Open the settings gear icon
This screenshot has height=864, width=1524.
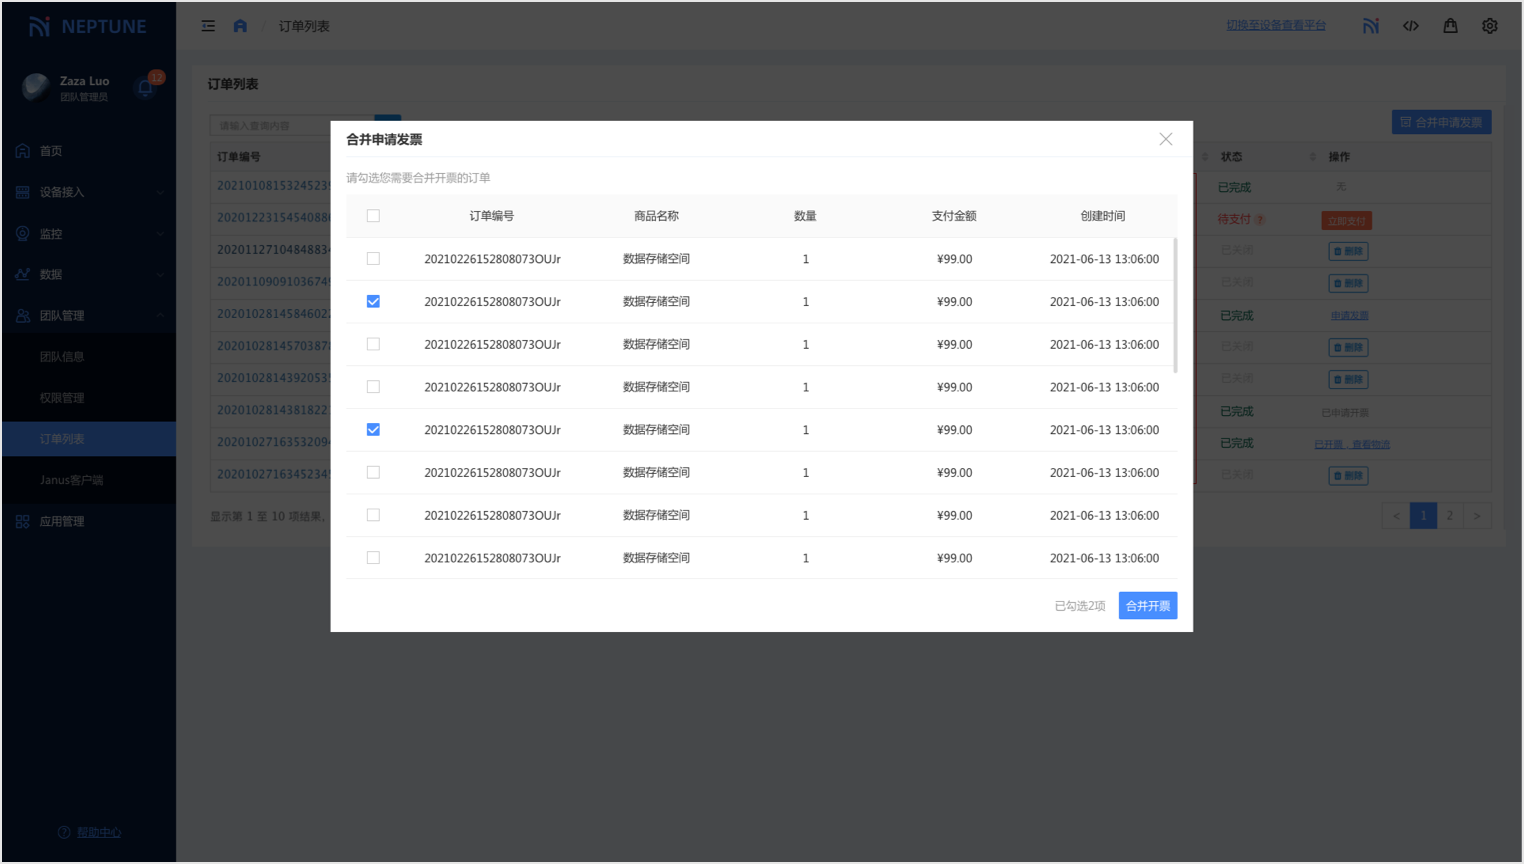[x=1489, y=26]
